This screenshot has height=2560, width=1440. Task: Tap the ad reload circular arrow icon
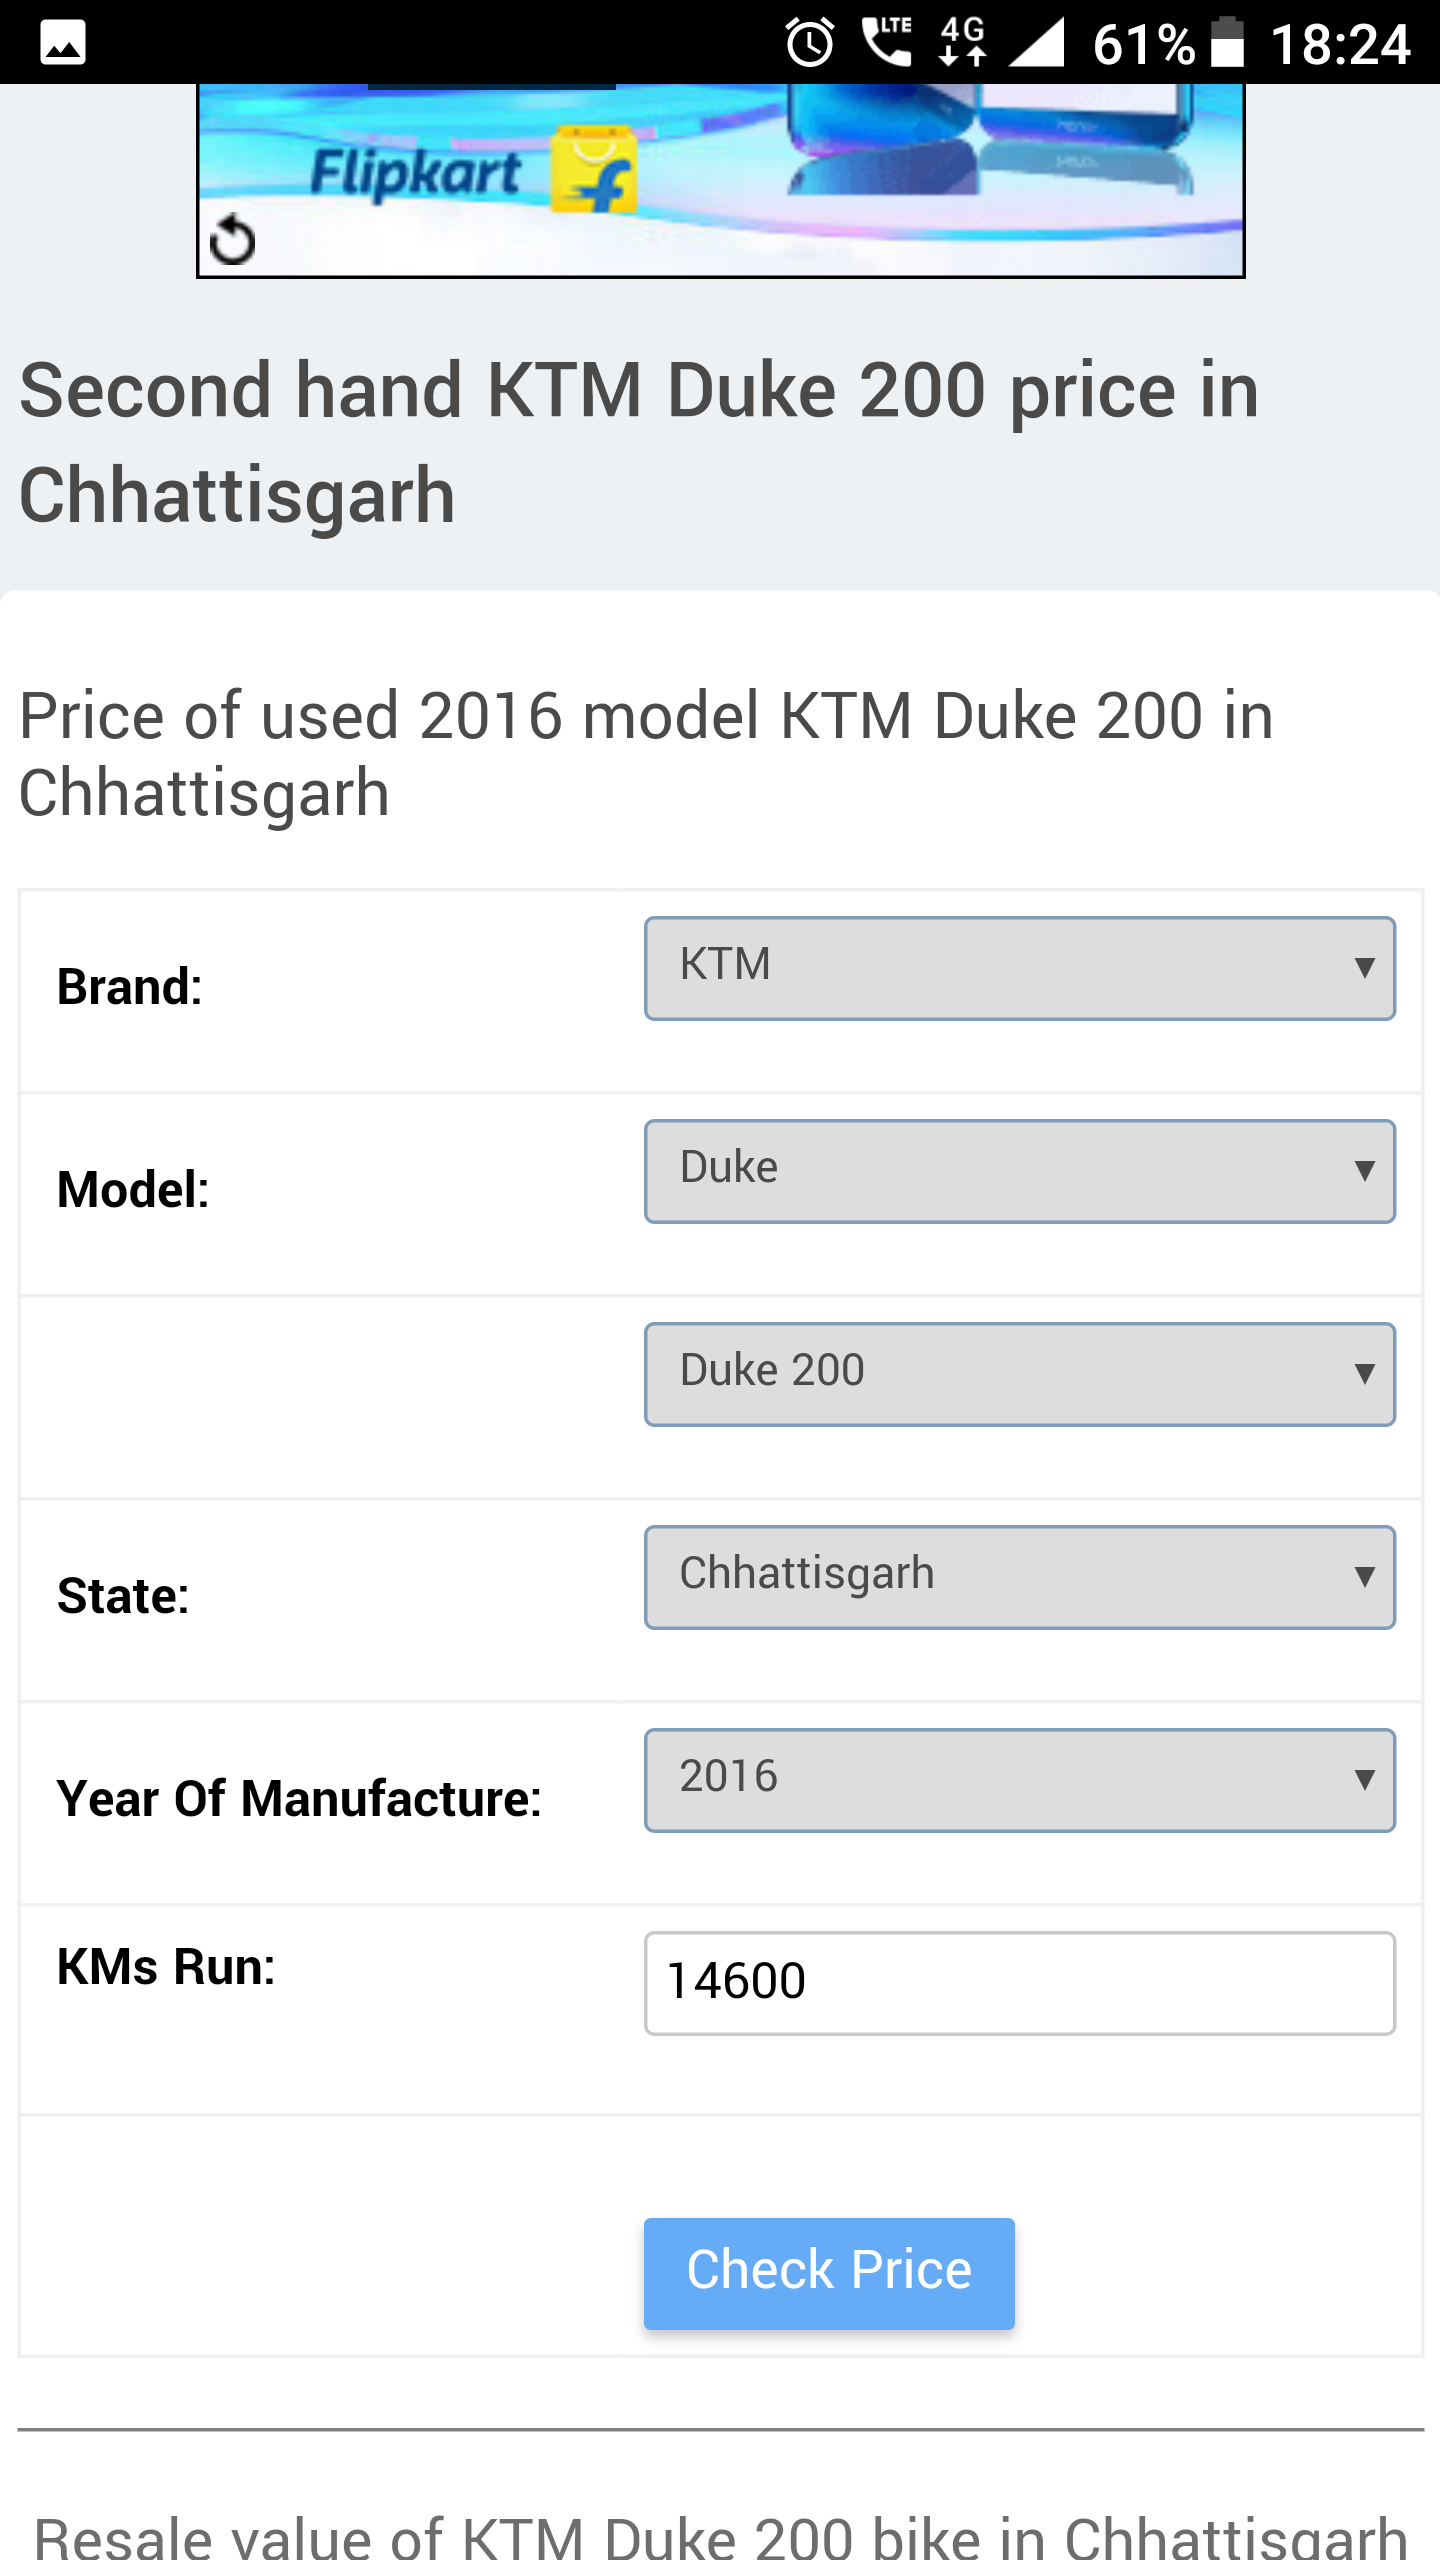232,240
